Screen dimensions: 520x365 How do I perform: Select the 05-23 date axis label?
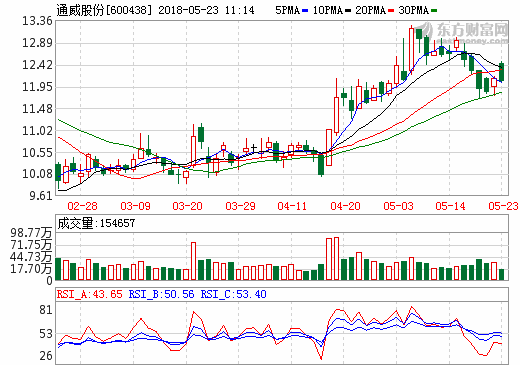pos(503,206)
